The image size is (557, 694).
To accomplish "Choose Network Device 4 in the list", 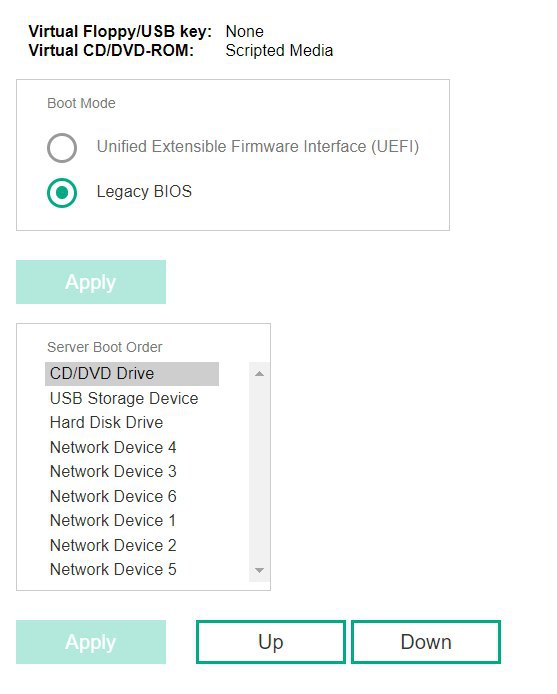I will click(x=132, y=447).
